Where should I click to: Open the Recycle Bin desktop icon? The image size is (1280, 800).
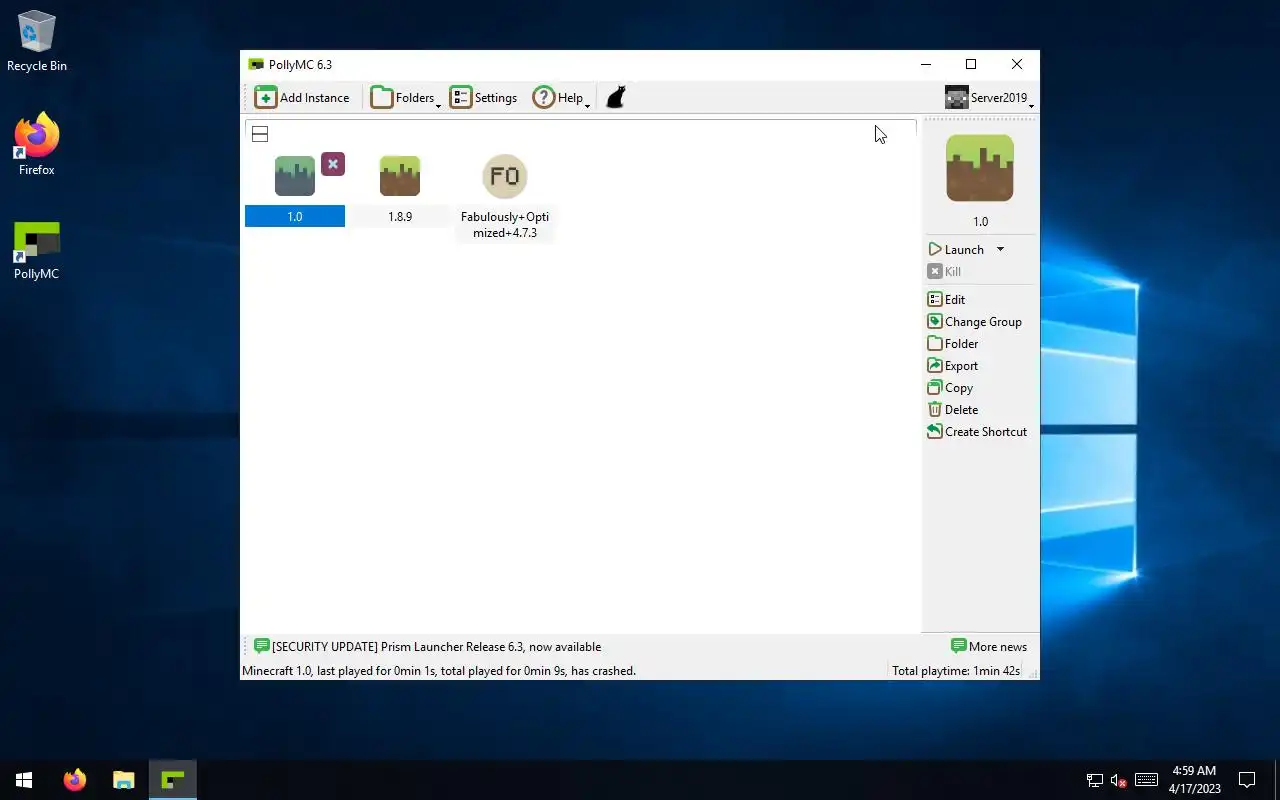37,41
